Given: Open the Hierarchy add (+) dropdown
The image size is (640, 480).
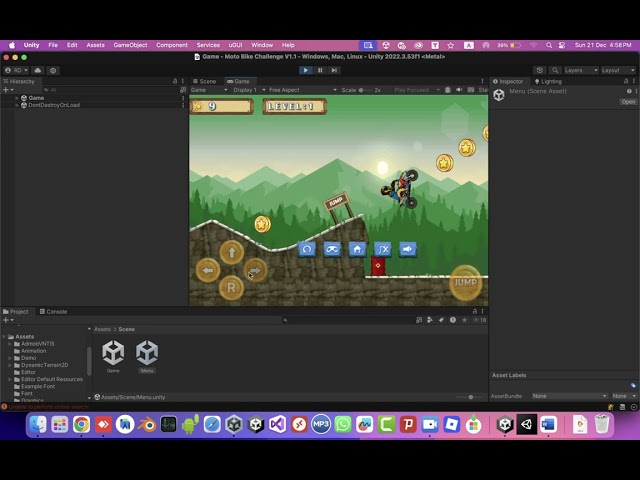Looking at the screenshot, I should (8, 90).
